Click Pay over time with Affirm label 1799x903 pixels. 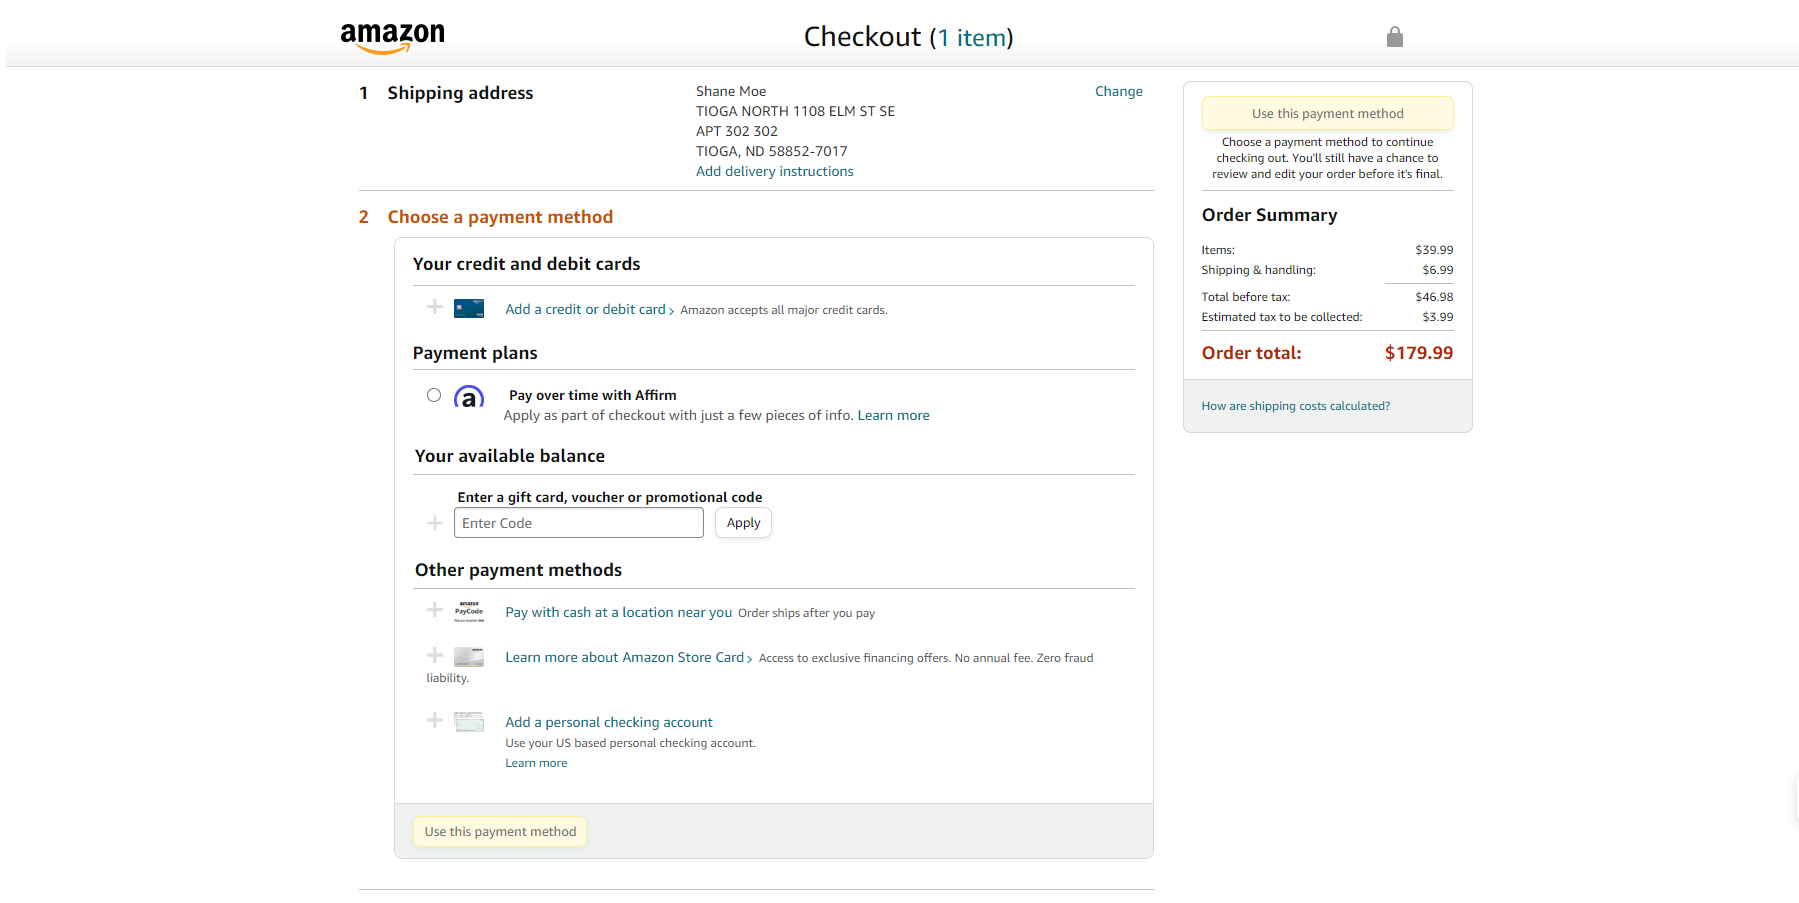coord(593,395)
